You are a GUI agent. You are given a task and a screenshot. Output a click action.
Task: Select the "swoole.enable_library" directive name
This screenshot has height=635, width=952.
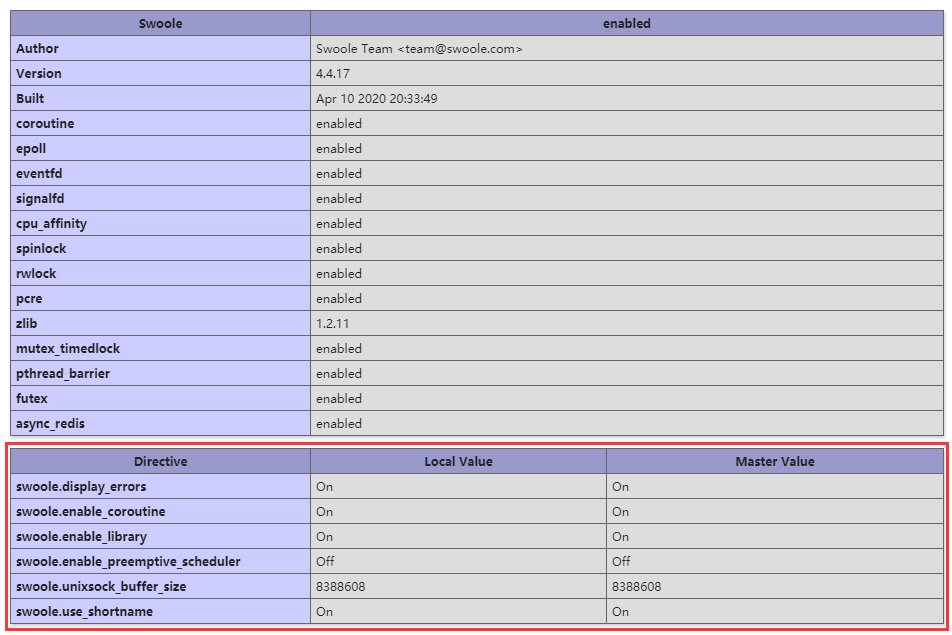coord(81,536)
